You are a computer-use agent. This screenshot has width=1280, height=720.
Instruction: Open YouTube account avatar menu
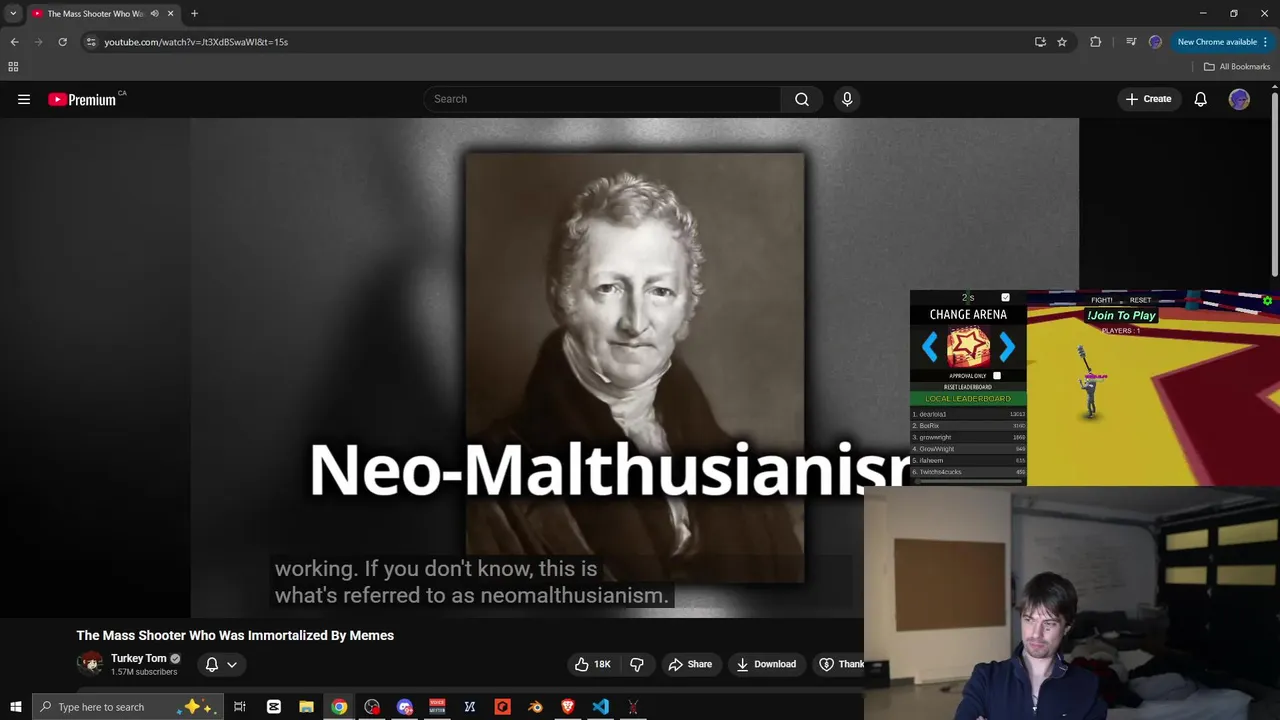click(1239, 99)
